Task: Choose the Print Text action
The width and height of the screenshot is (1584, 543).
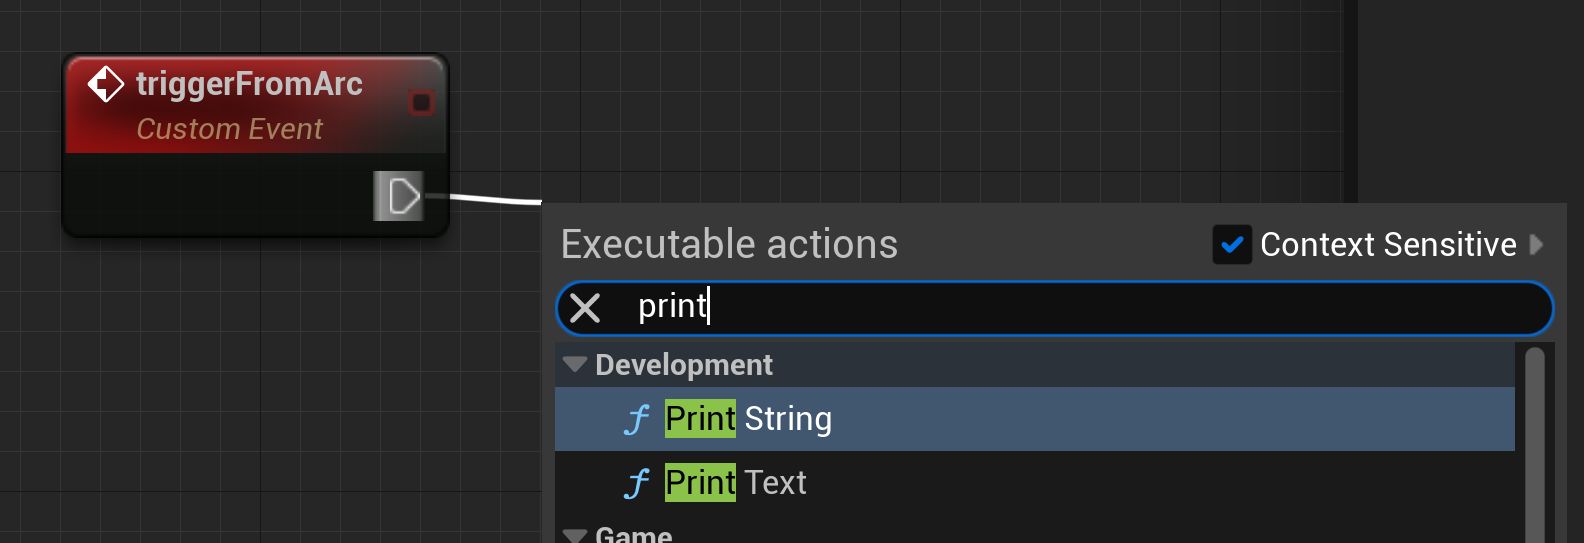Action: (736, 483)
